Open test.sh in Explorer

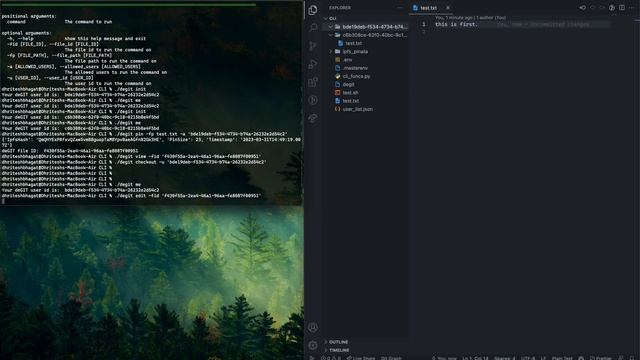[x=350, y=93]
